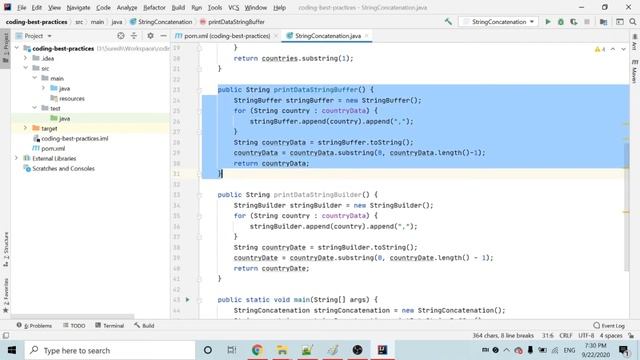The image size is (640, 360).
Task: Click the Build project hammer icon
Action: coord(448,22)
